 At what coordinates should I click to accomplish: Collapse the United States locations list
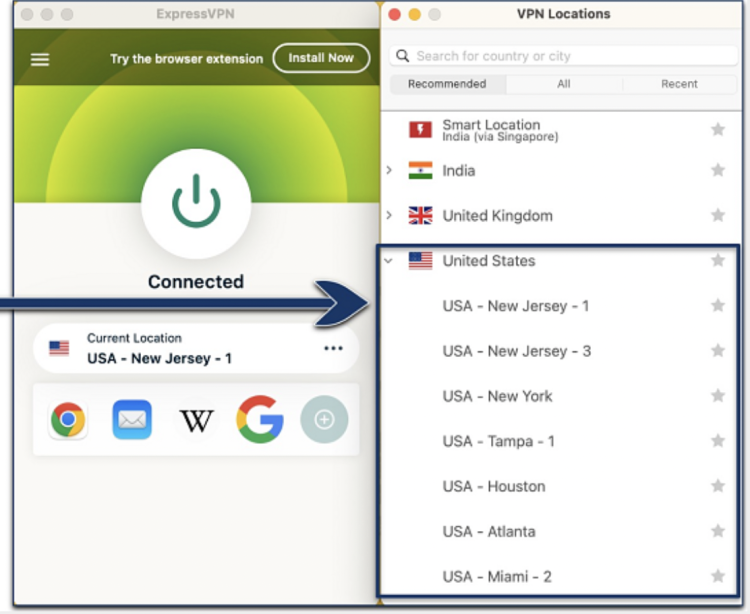388,261
